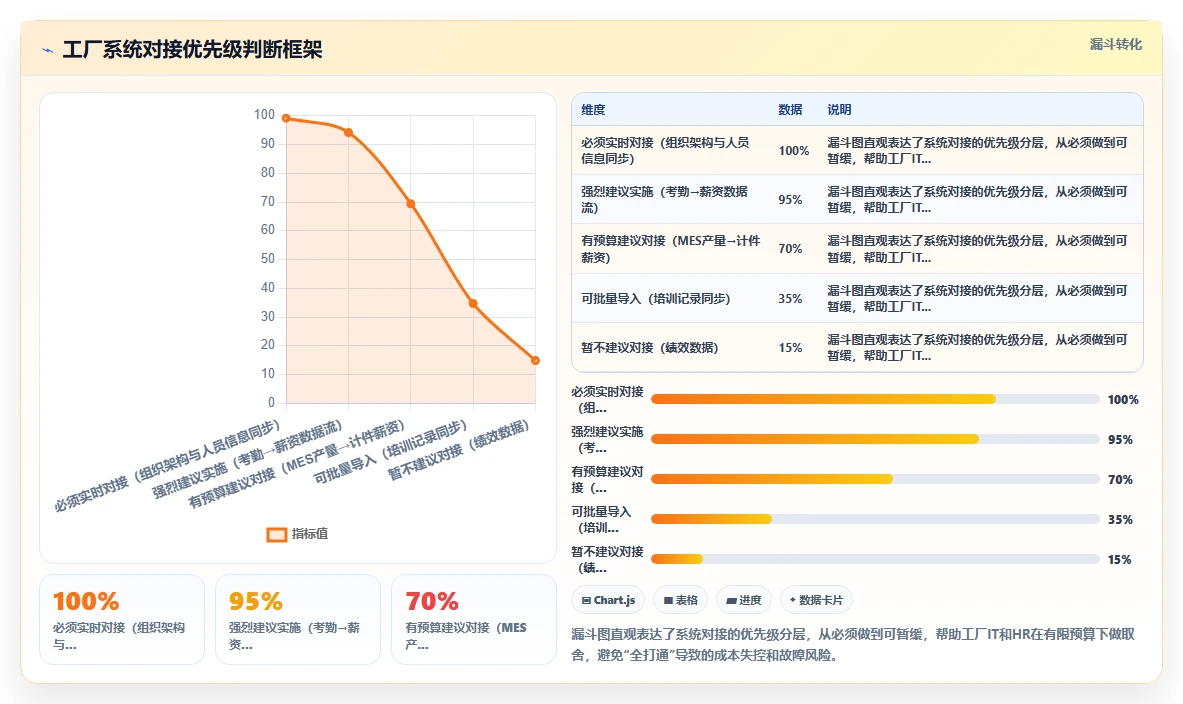Click the 可批量导入 35% progress bar
This screenshot has height=704, width=1183.
[875, 519]
